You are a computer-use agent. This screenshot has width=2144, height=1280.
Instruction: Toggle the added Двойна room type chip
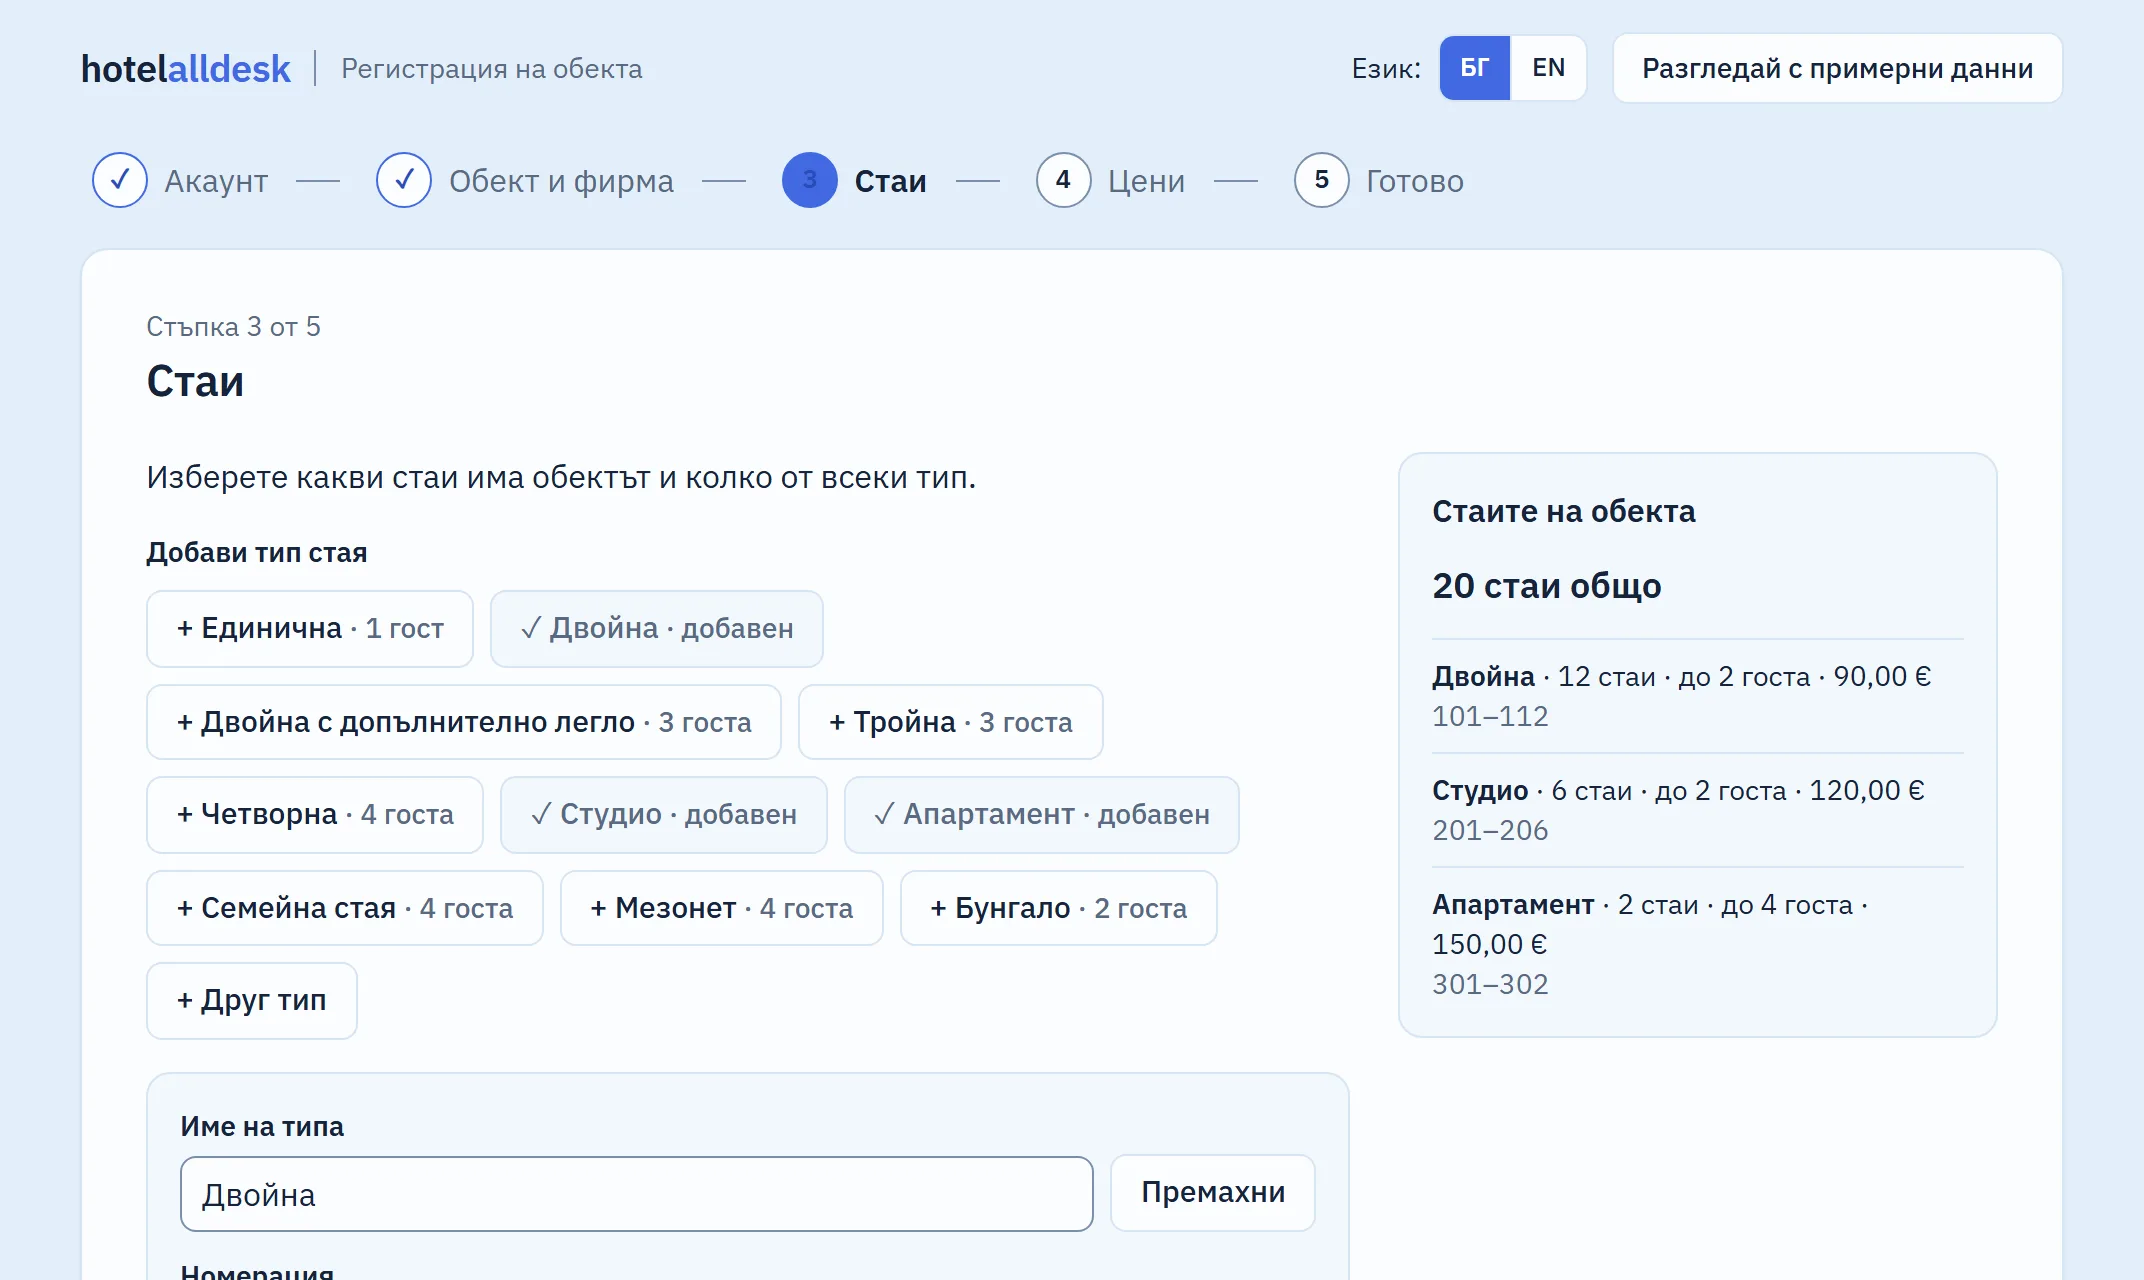pos(657,629)
